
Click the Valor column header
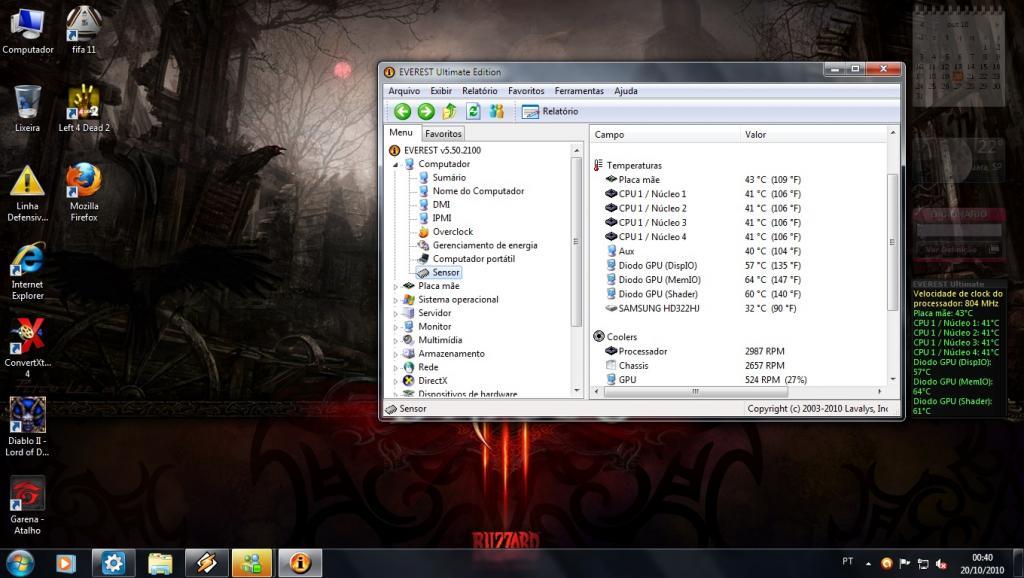pos(814,135)
